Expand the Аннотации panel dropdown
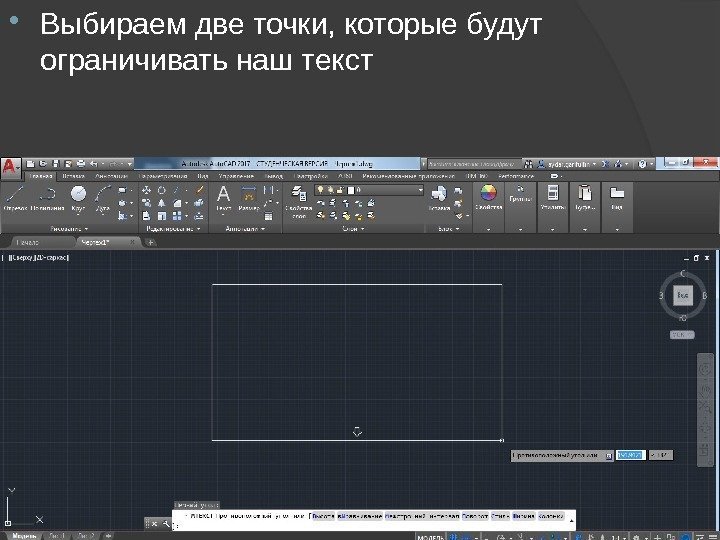 coord(245,228)
